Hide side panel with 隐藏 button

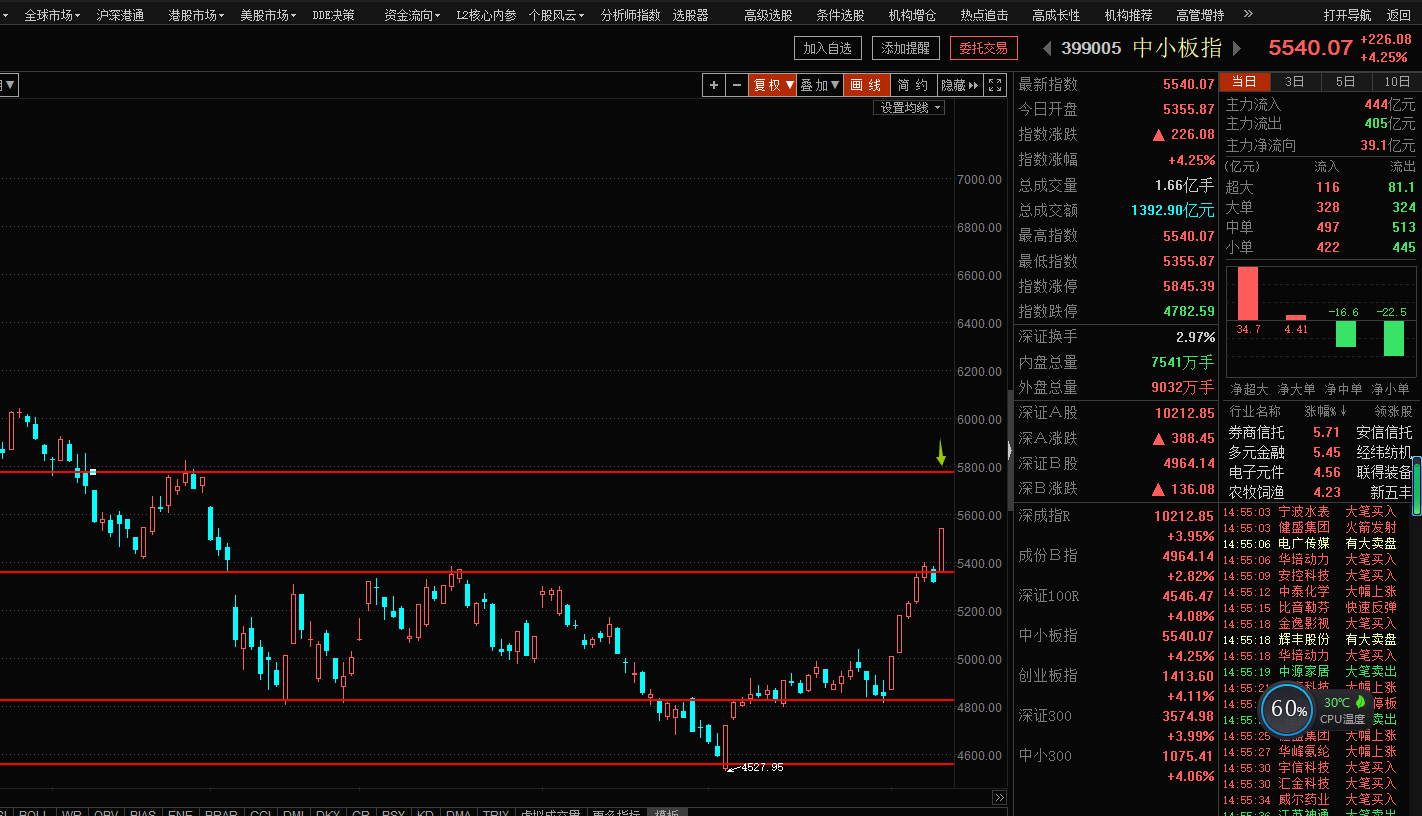(x=960, y=85)
